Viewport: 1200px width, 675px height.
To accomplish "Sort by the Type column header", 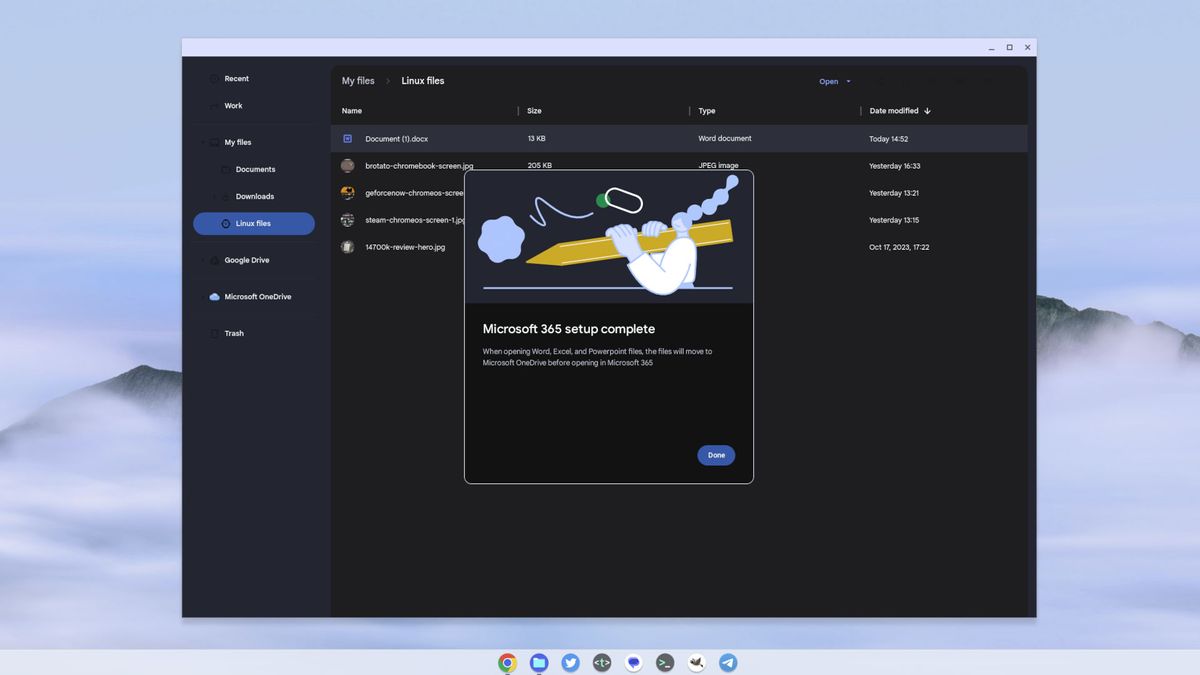I will [707, 111].
